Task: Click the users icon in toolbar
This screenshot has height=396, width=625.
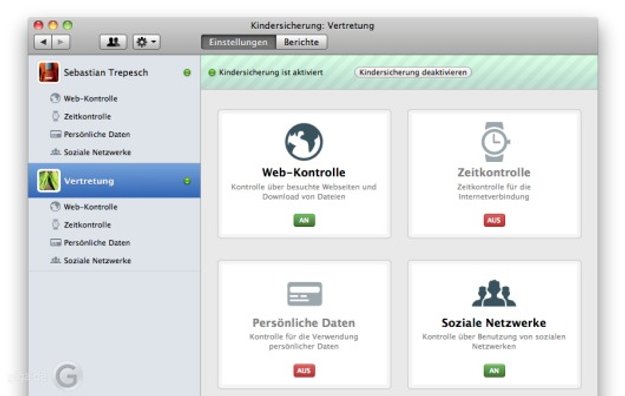Action: 113,42
